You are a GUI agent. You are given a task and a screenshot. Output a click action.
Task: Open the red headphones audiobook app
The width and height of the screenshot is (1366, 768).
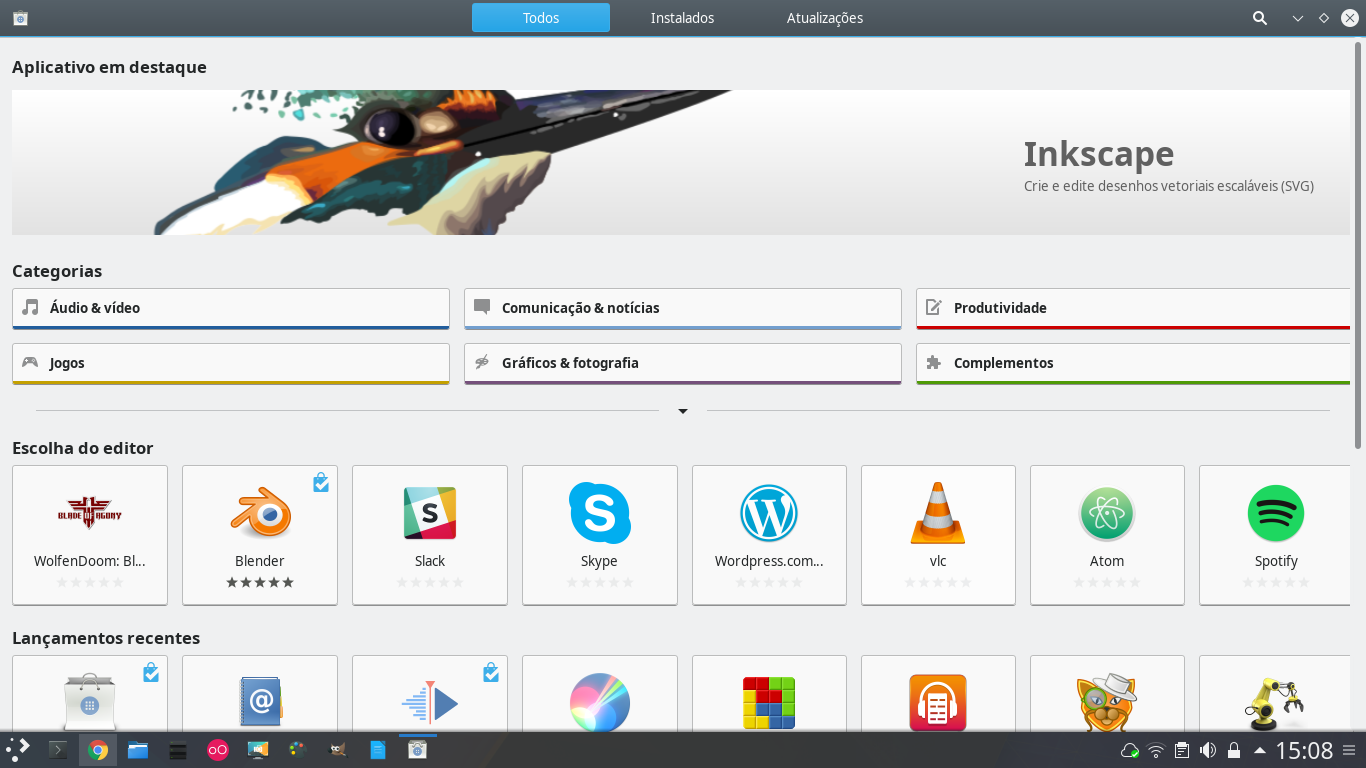(x=938, y=693)
